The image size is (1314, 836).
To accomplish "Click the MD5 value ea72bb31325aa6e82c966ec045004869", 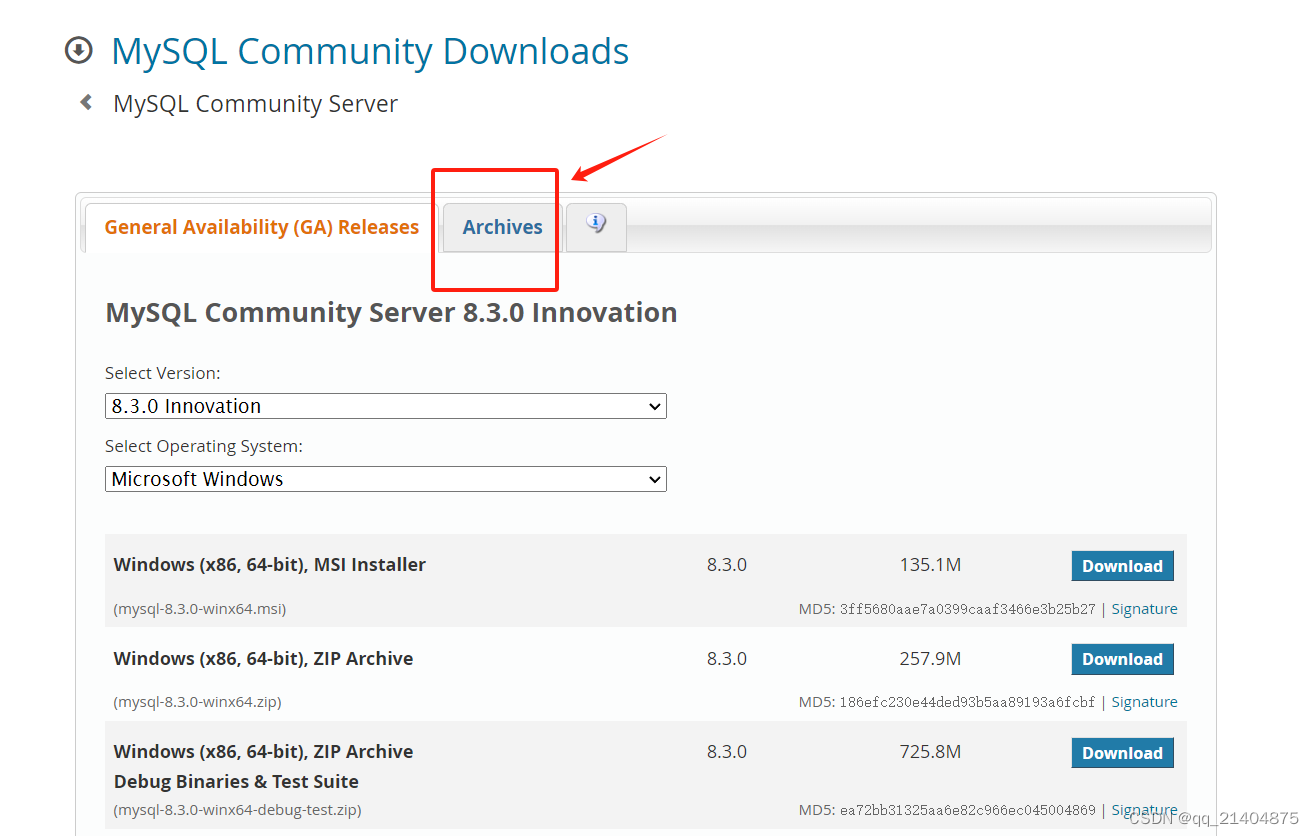I will [967, 810].
